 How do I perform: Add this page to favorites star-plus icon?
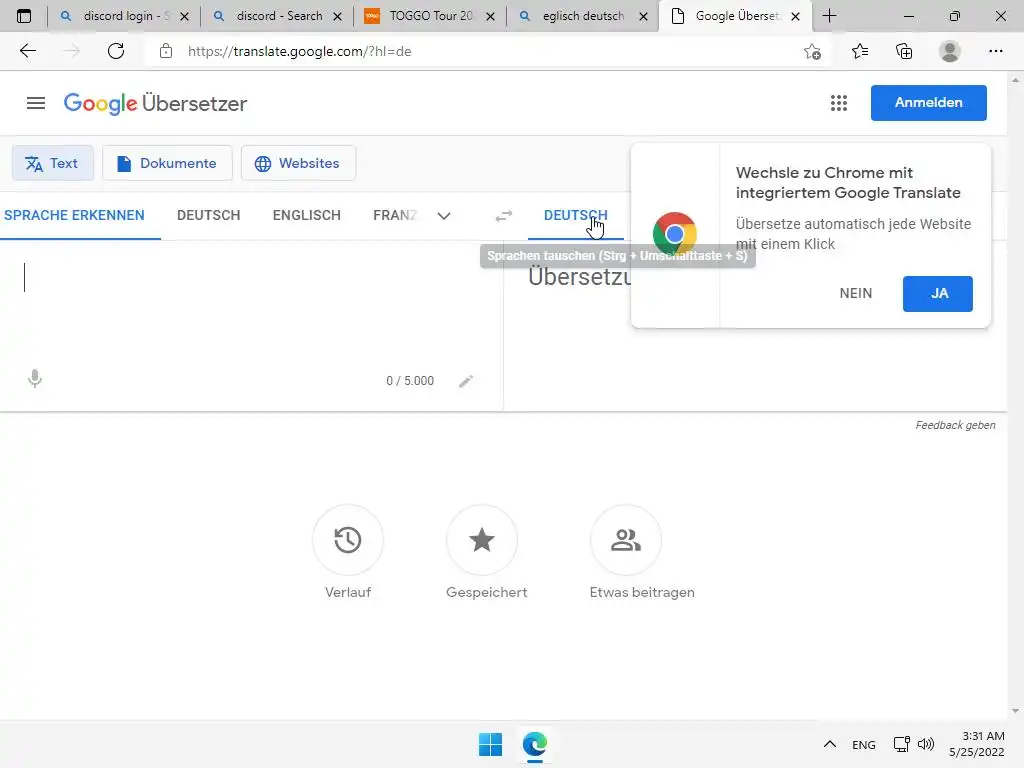pyautogui.click(x=812, y=52)
